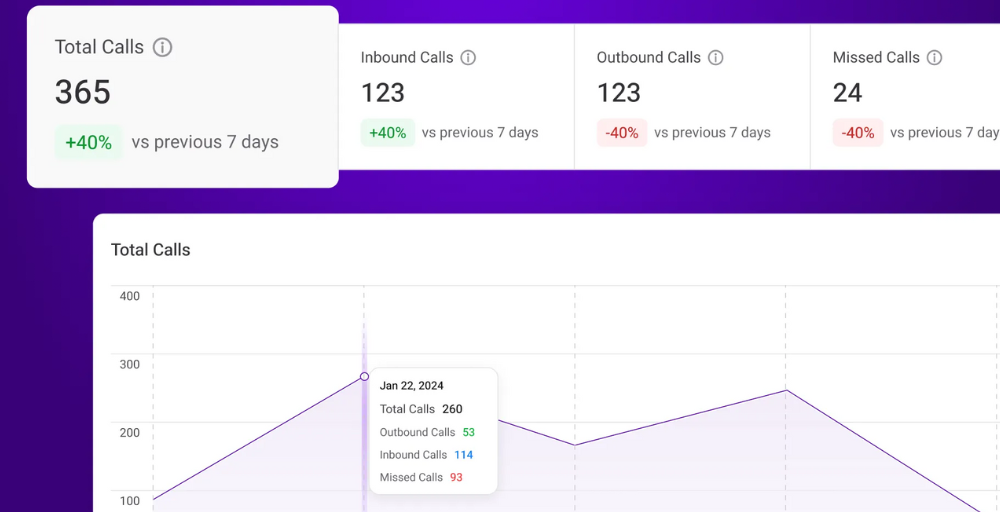
Task: Click the +40% badge under Inbound Calls
Action: tap(388, 133)
